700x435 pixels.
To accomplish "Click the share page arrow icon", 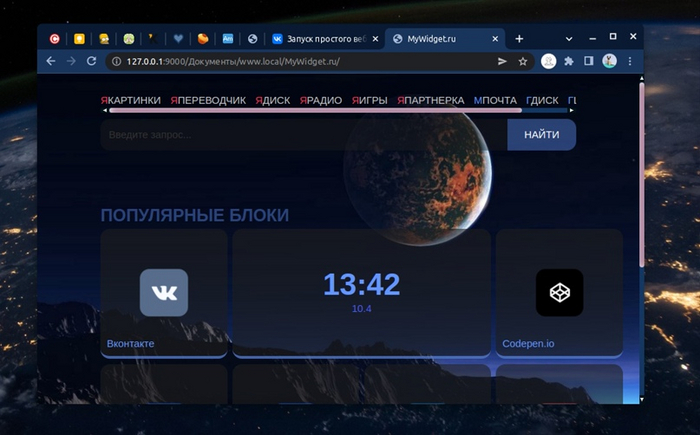I will pyautogui.click(x=502, y=61).
